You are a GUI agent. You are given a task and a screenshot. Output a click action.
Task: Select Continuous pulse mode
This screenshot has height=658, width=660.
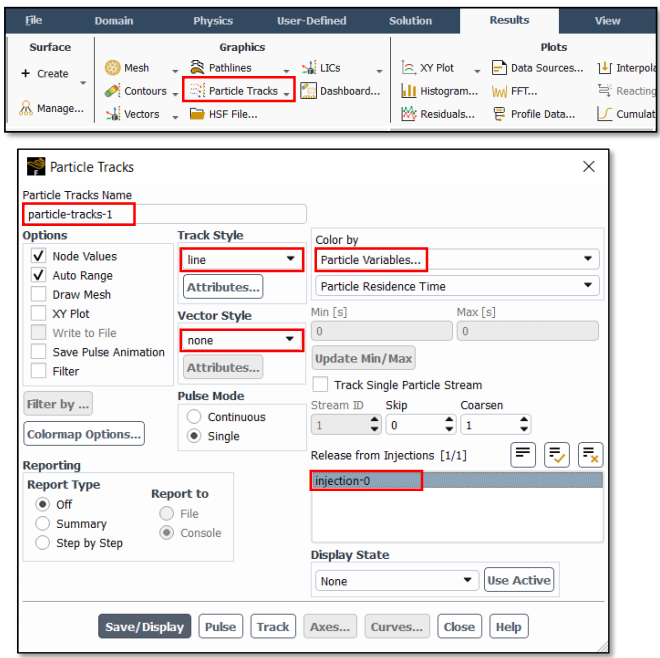pyautogui.click(x=194, y=417)
